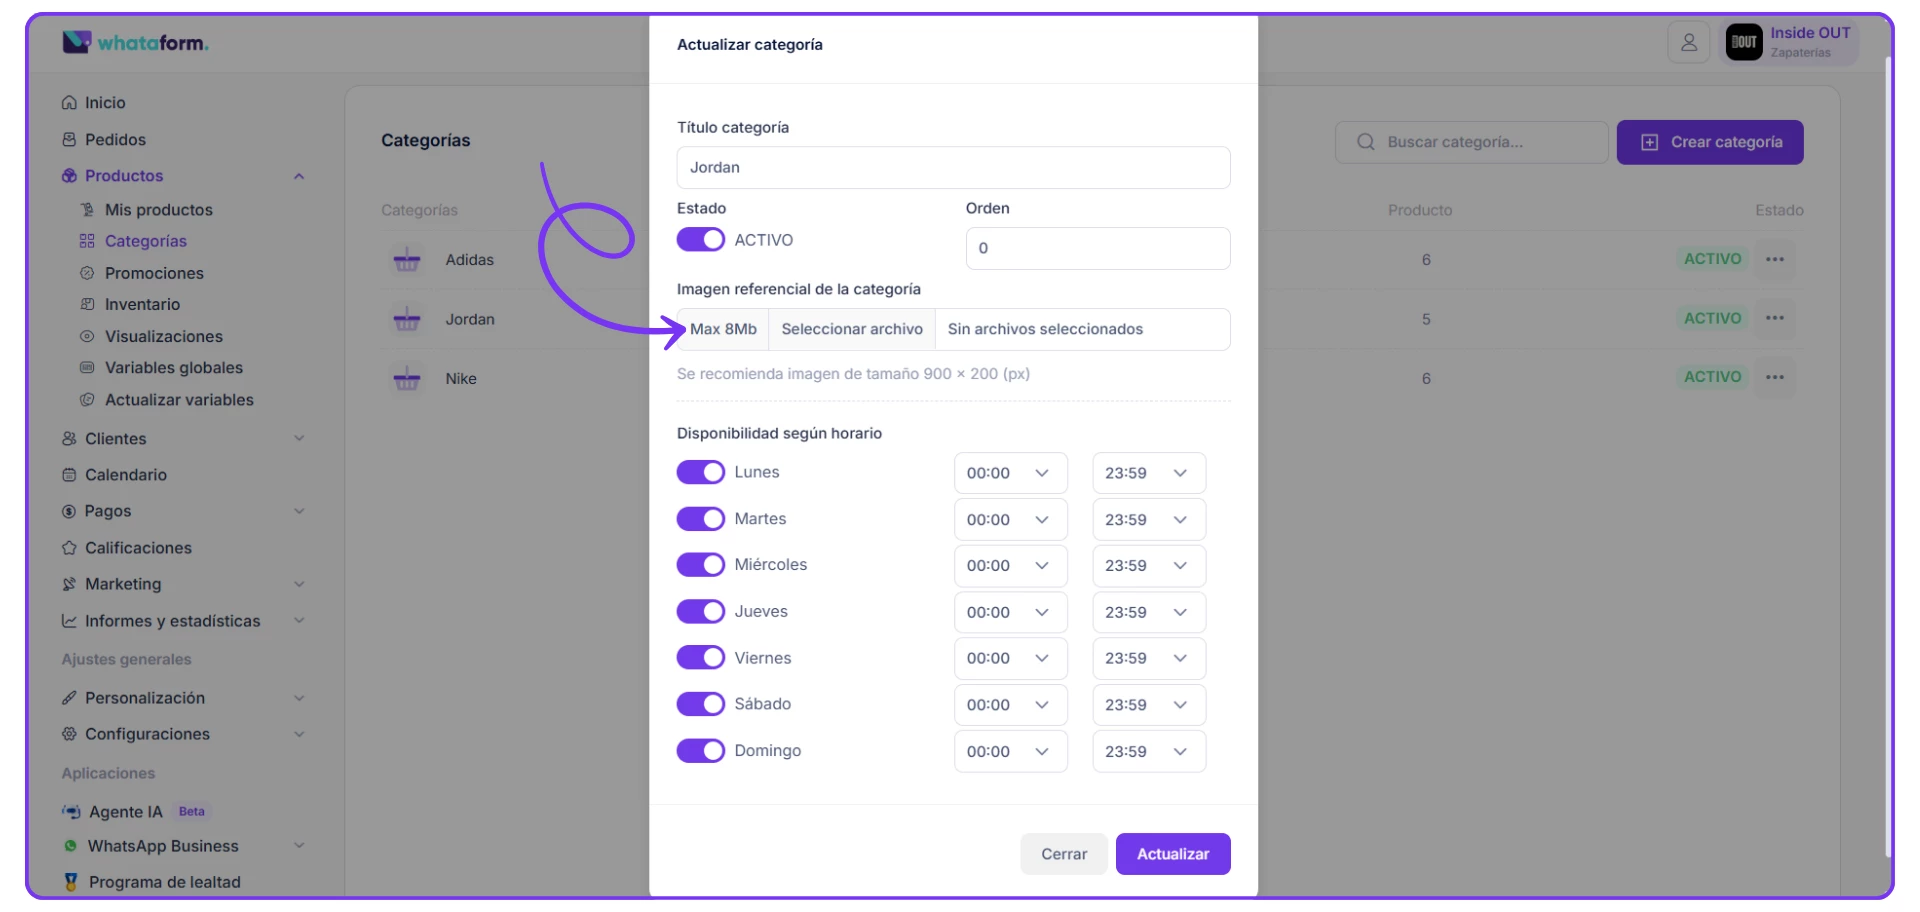
Task: Open Lunes start time dropdown
Action: click(1009, 473)
